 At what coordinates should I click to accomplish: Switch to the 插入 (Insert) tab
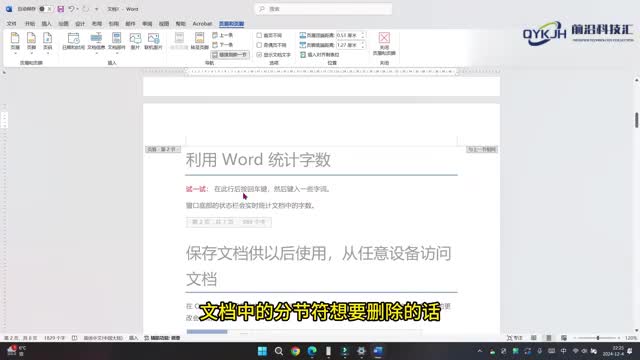click(x=47, y=24)
